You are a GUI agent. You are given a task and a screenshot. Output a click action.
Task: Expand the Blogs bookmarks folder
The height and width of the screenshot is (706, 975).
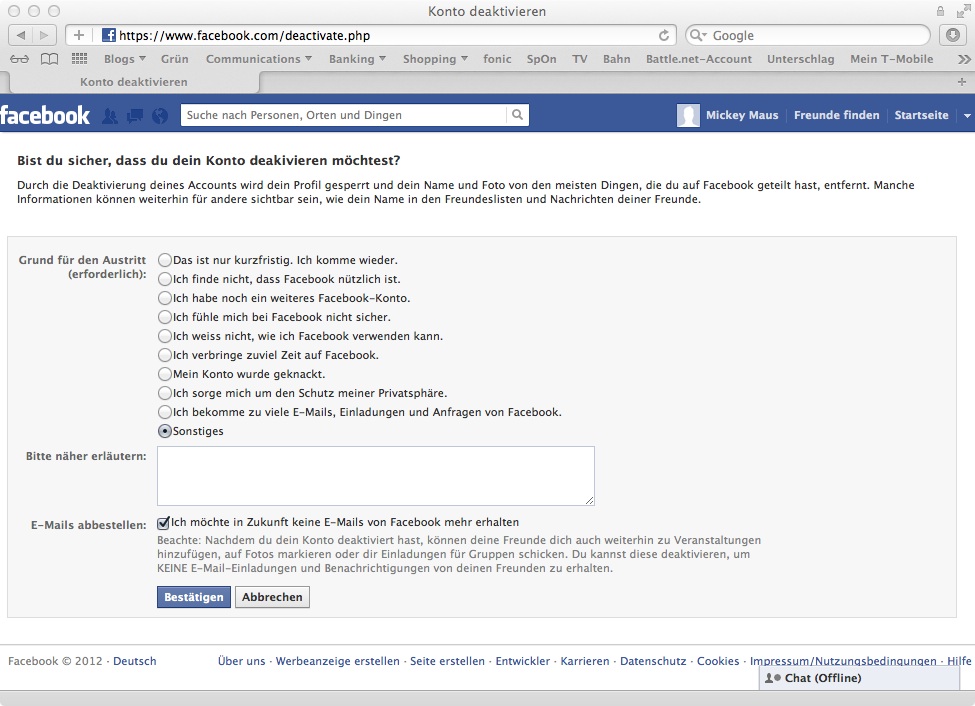pyautogui.click(x=124, y=59)
